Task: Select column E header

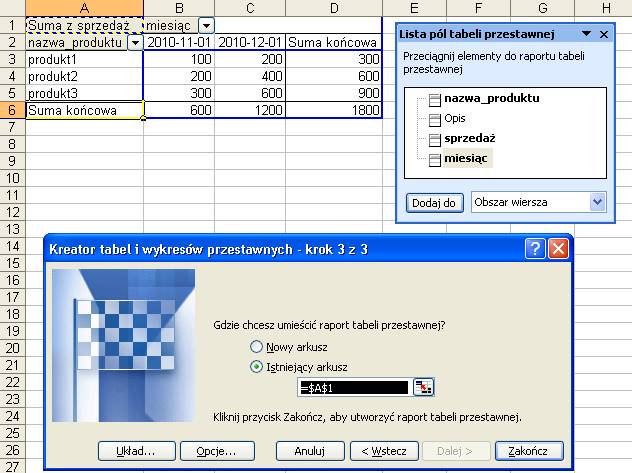Action: pos(414,8)
